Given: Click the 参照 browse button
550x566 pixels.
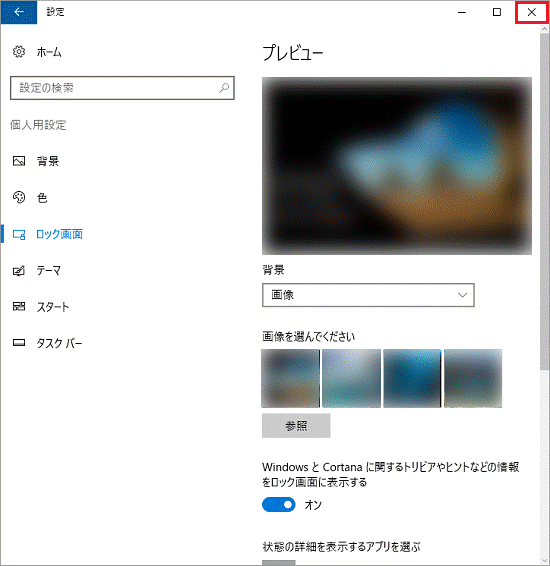Looking at the screenshot, I should (x=296, y=426).
